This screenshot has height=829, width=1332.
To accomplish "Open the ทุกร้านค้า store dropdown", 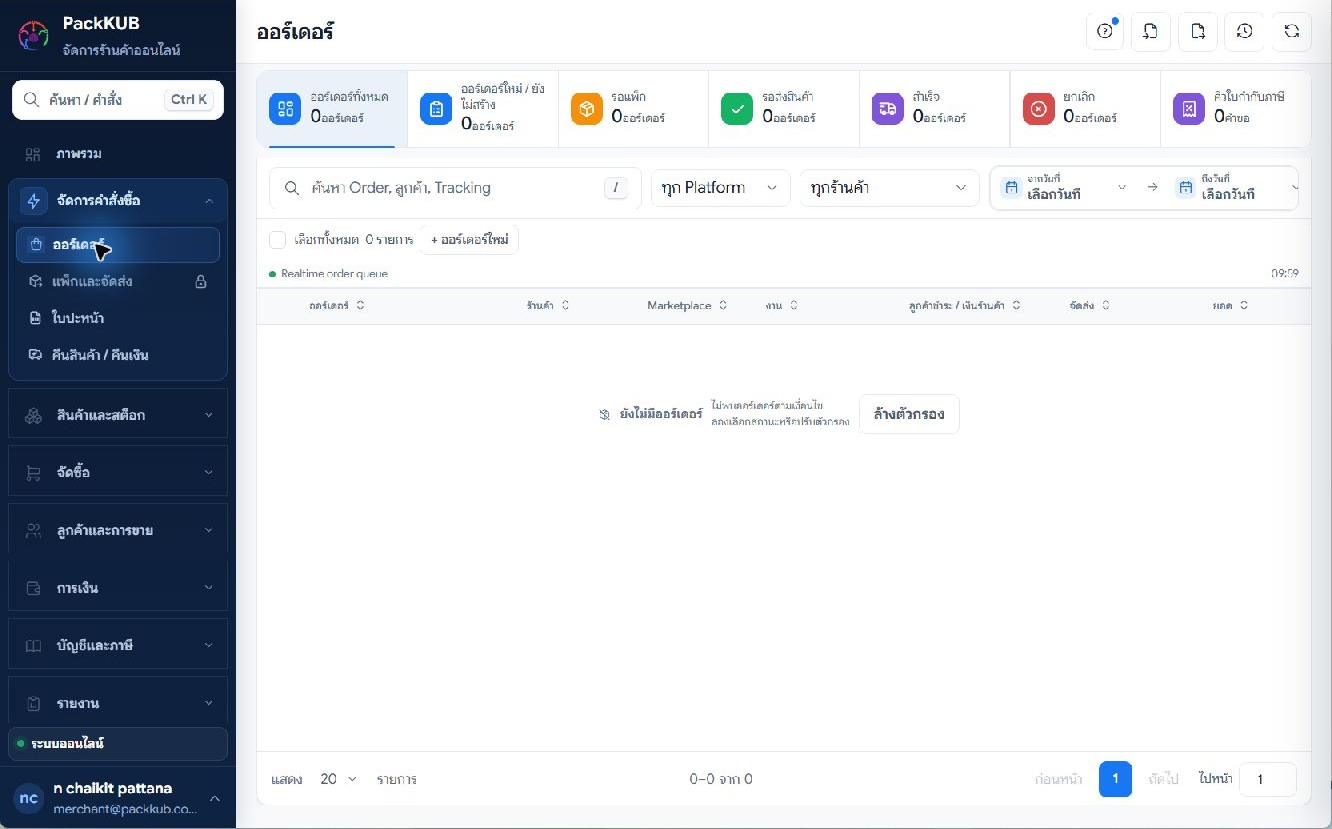I will [x=889, y=188].
